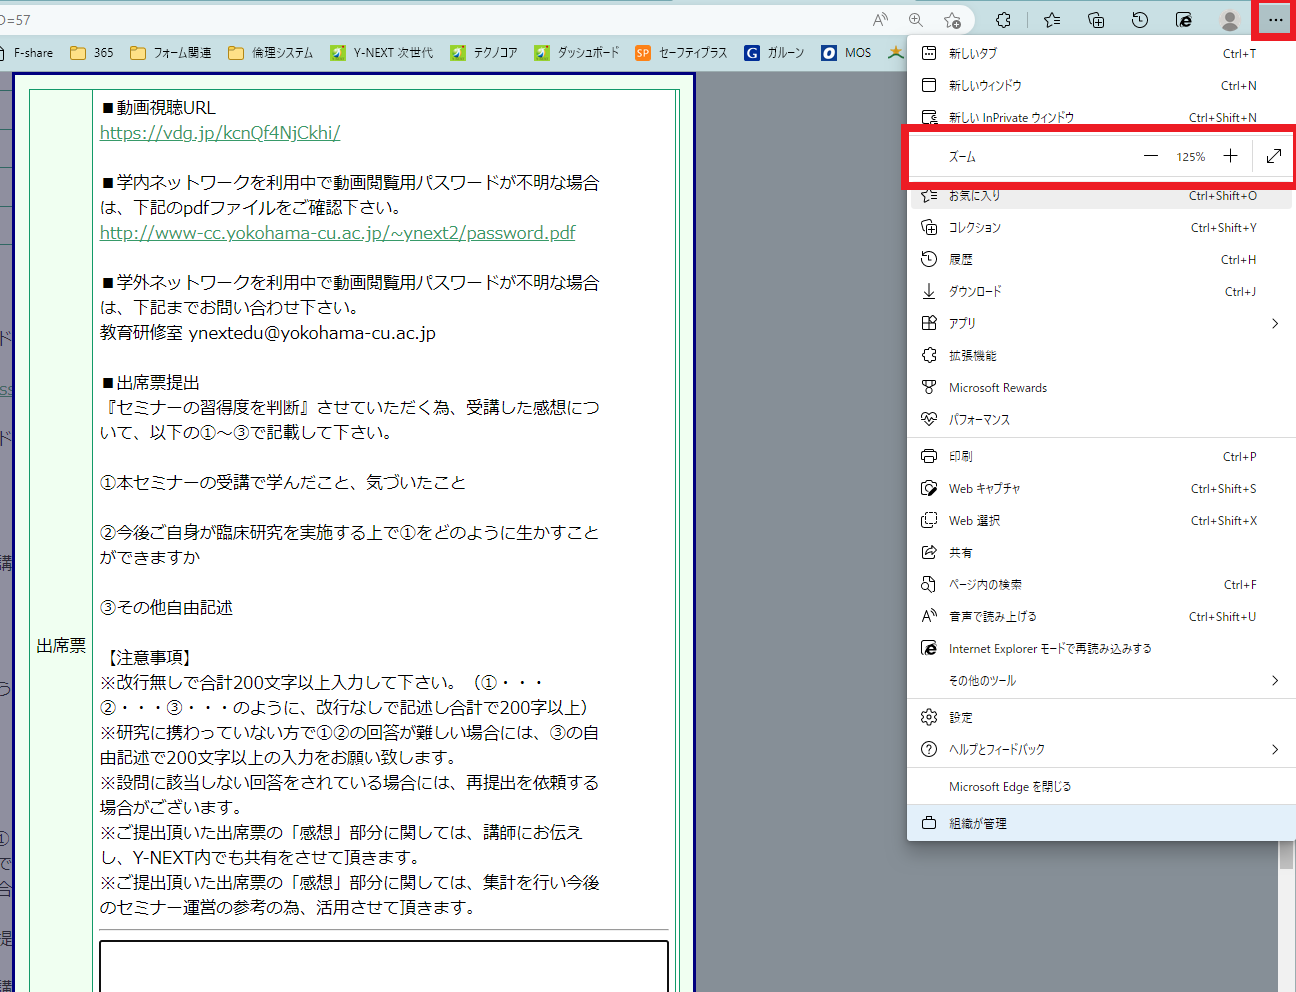This screenshot has width=1296, height=992.
Task: Open the History clock icon in toolbar
Action: (1140, 20)
